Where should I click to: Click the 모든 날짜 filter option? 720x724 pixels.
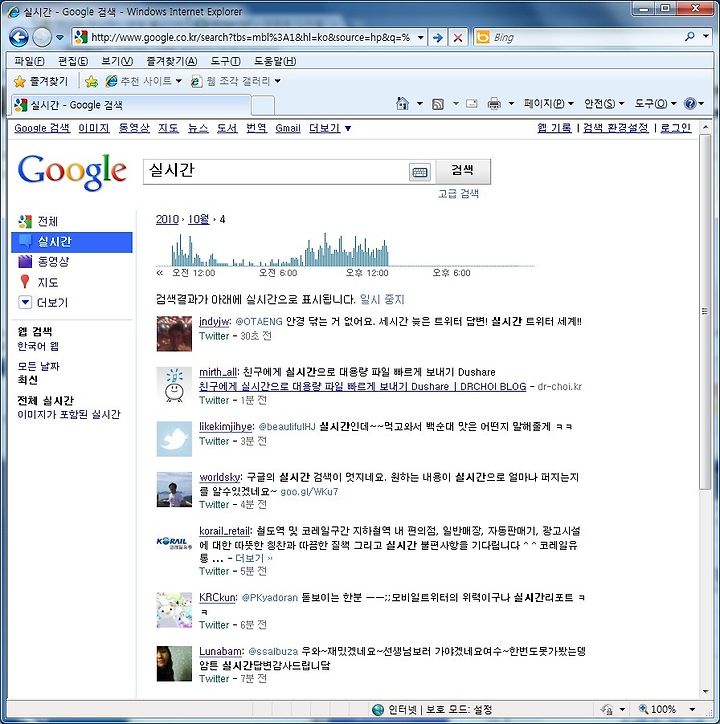click(38, 366)
